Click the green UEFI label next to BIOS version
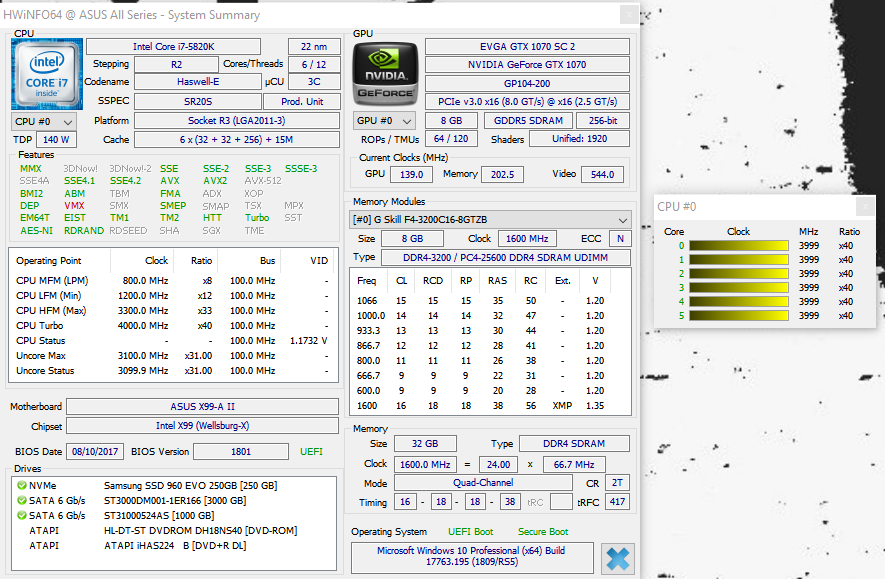This screenshot has height=579, width=885. (x=312, y=451)
